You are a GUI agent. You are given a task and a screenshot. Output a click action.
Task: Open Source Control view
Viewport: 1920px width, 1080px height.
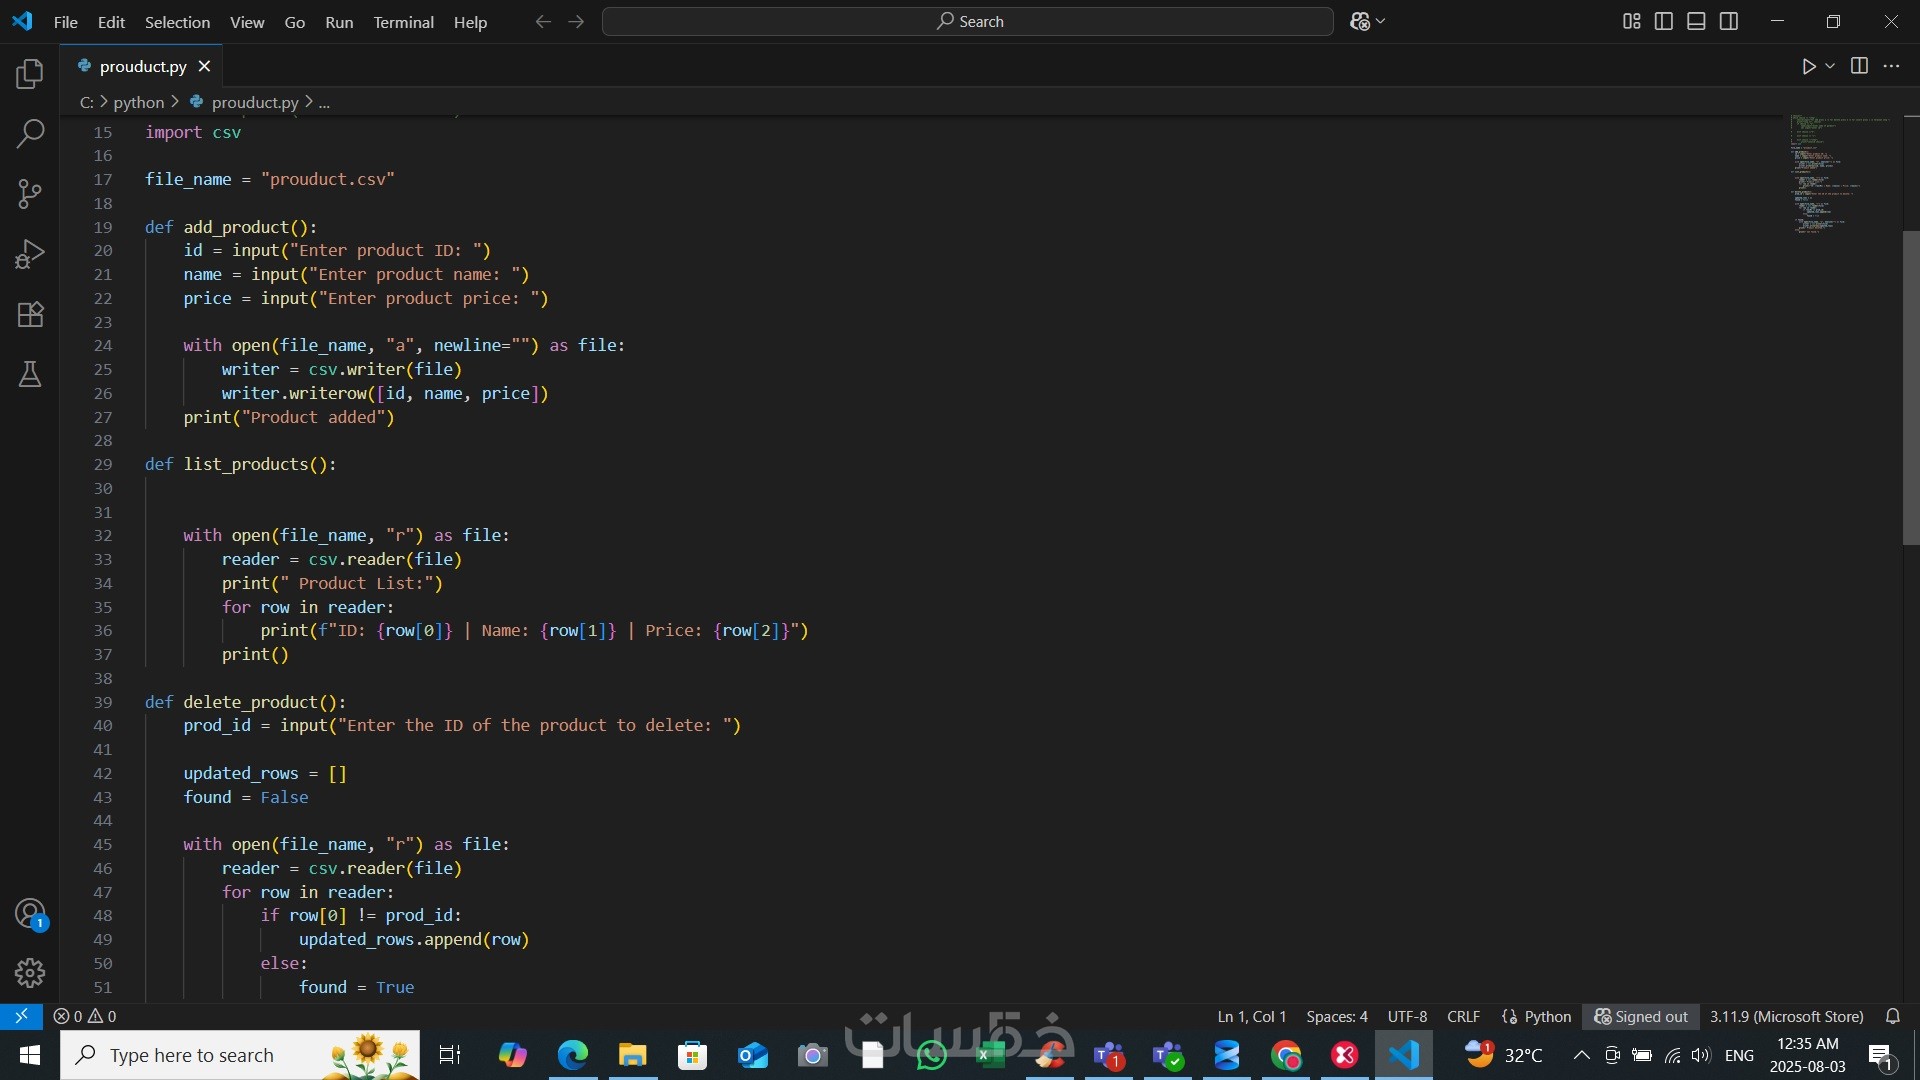30,194
